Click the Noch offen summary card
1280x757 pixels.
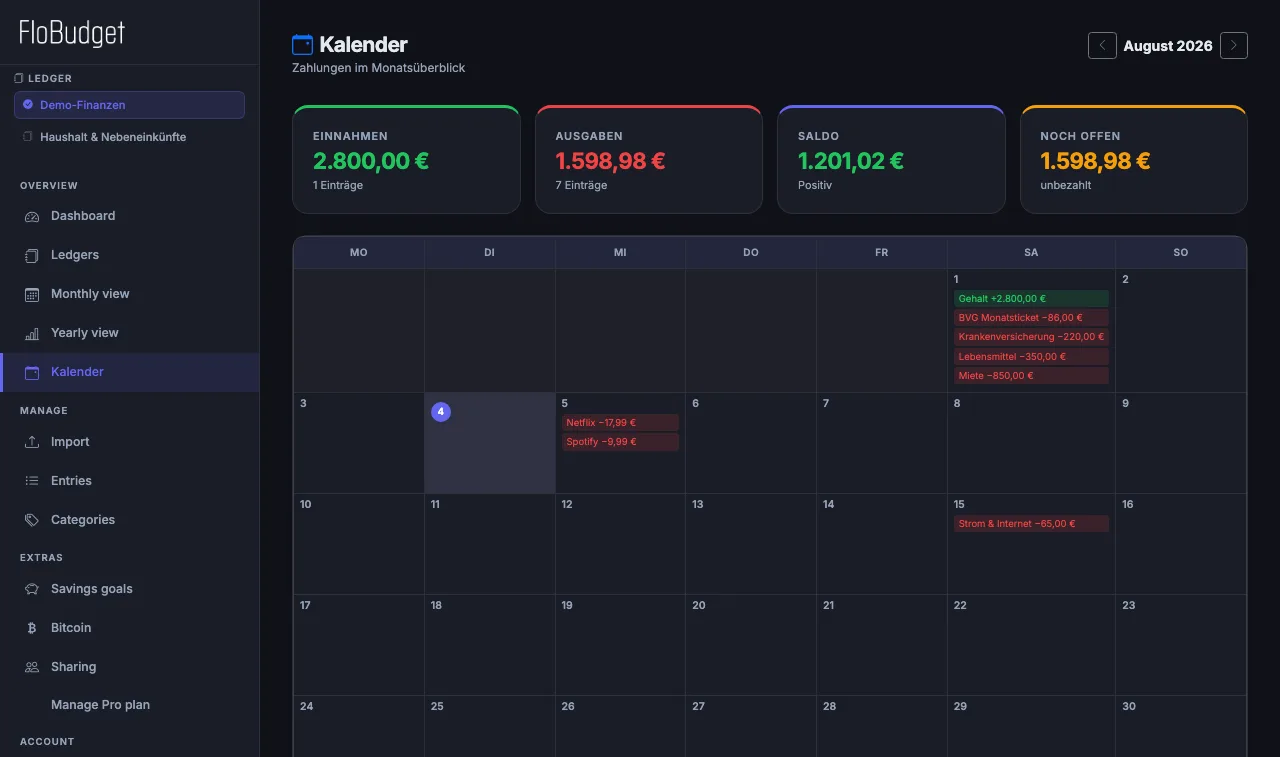pyautogui.click(x=1134, y=159)
